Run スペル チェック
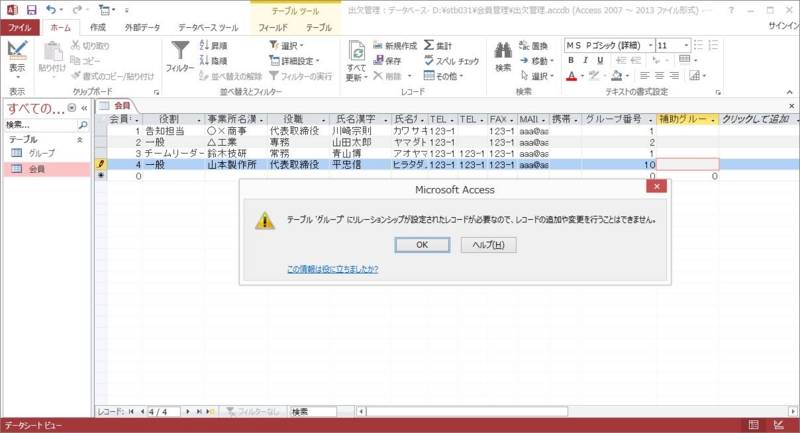The height and width of the screenshot is (433, 800). (x=452, y=61)
